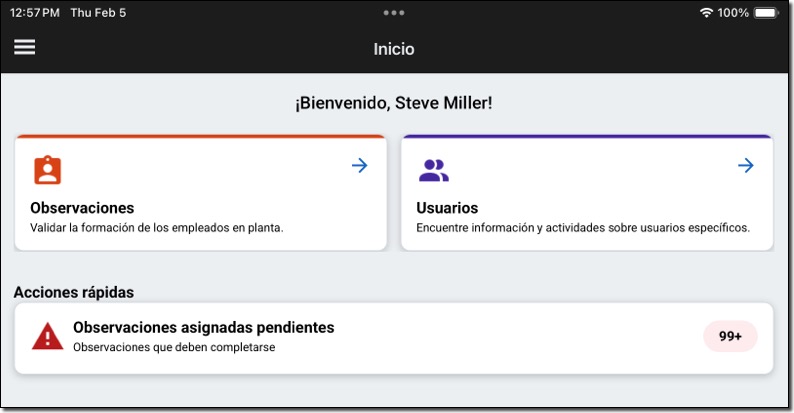Open the iPad multitasking three-dots control

tap(394, 13)
